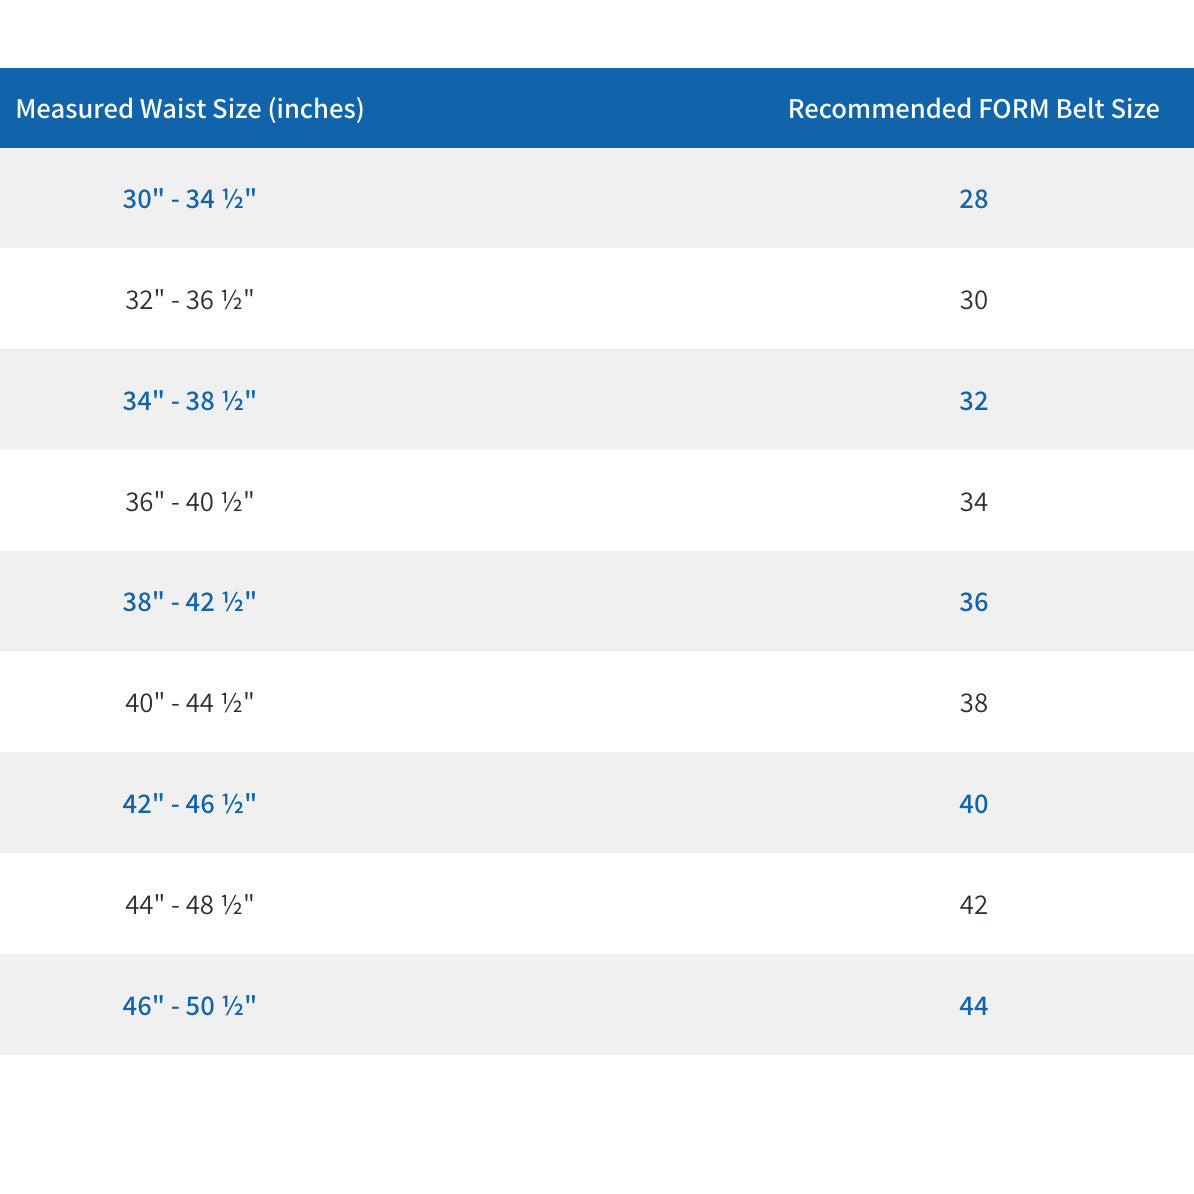
Task: Select the 46" - 50 ½" waist range
Action: click(x=190, y=1006)
